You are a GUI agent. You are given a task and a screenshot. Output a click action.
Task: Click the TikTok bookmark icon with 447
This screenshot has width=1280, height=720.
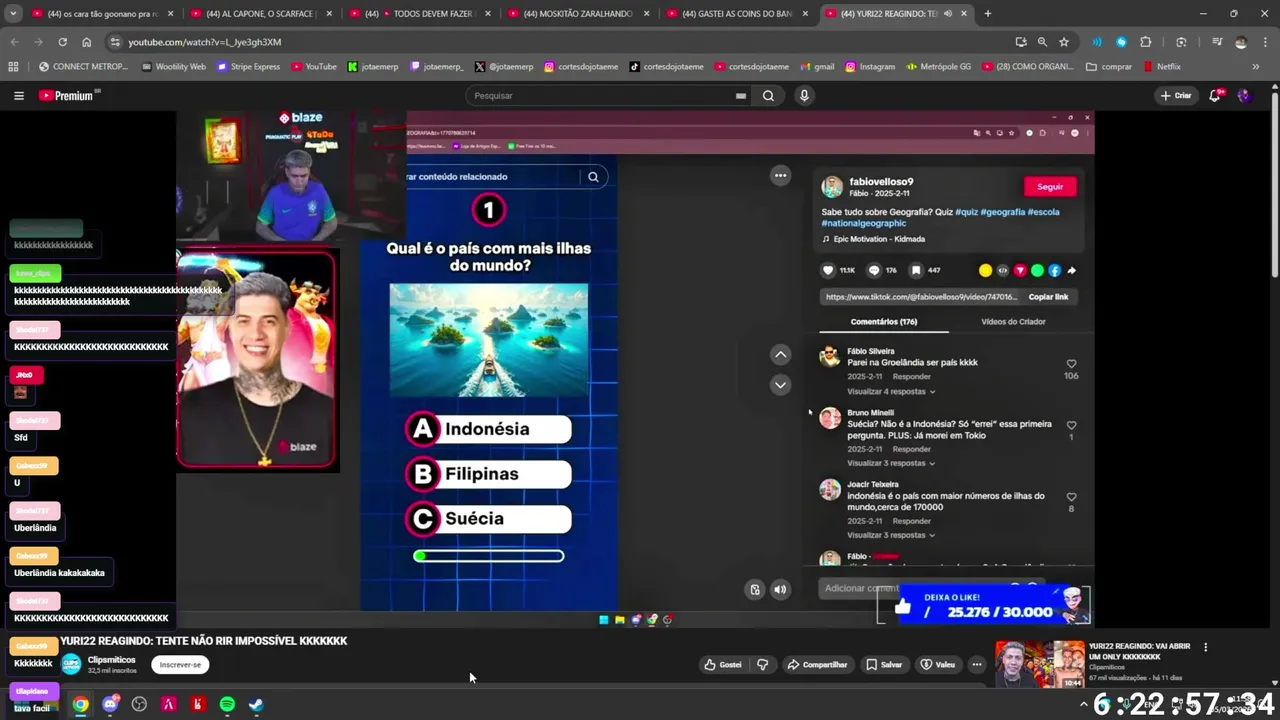[915, 270]
